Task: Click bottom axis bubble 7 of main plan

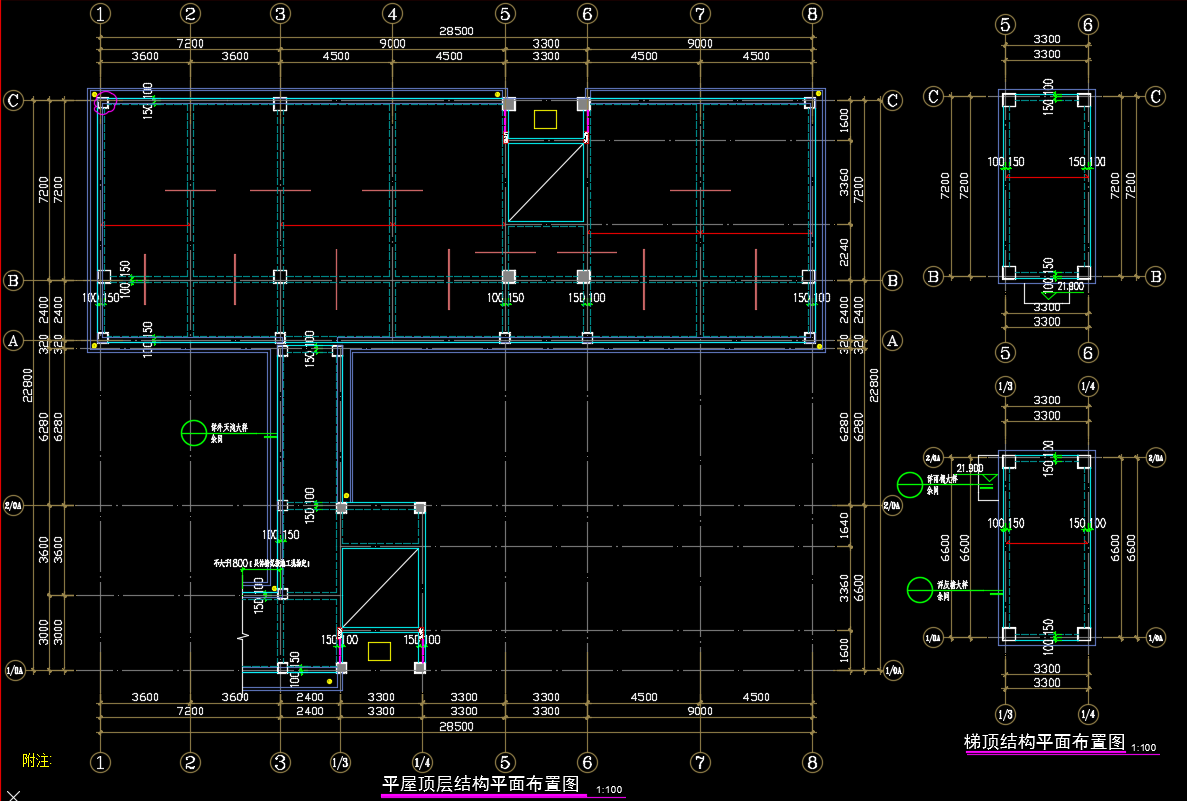Action: coord(700,762)
